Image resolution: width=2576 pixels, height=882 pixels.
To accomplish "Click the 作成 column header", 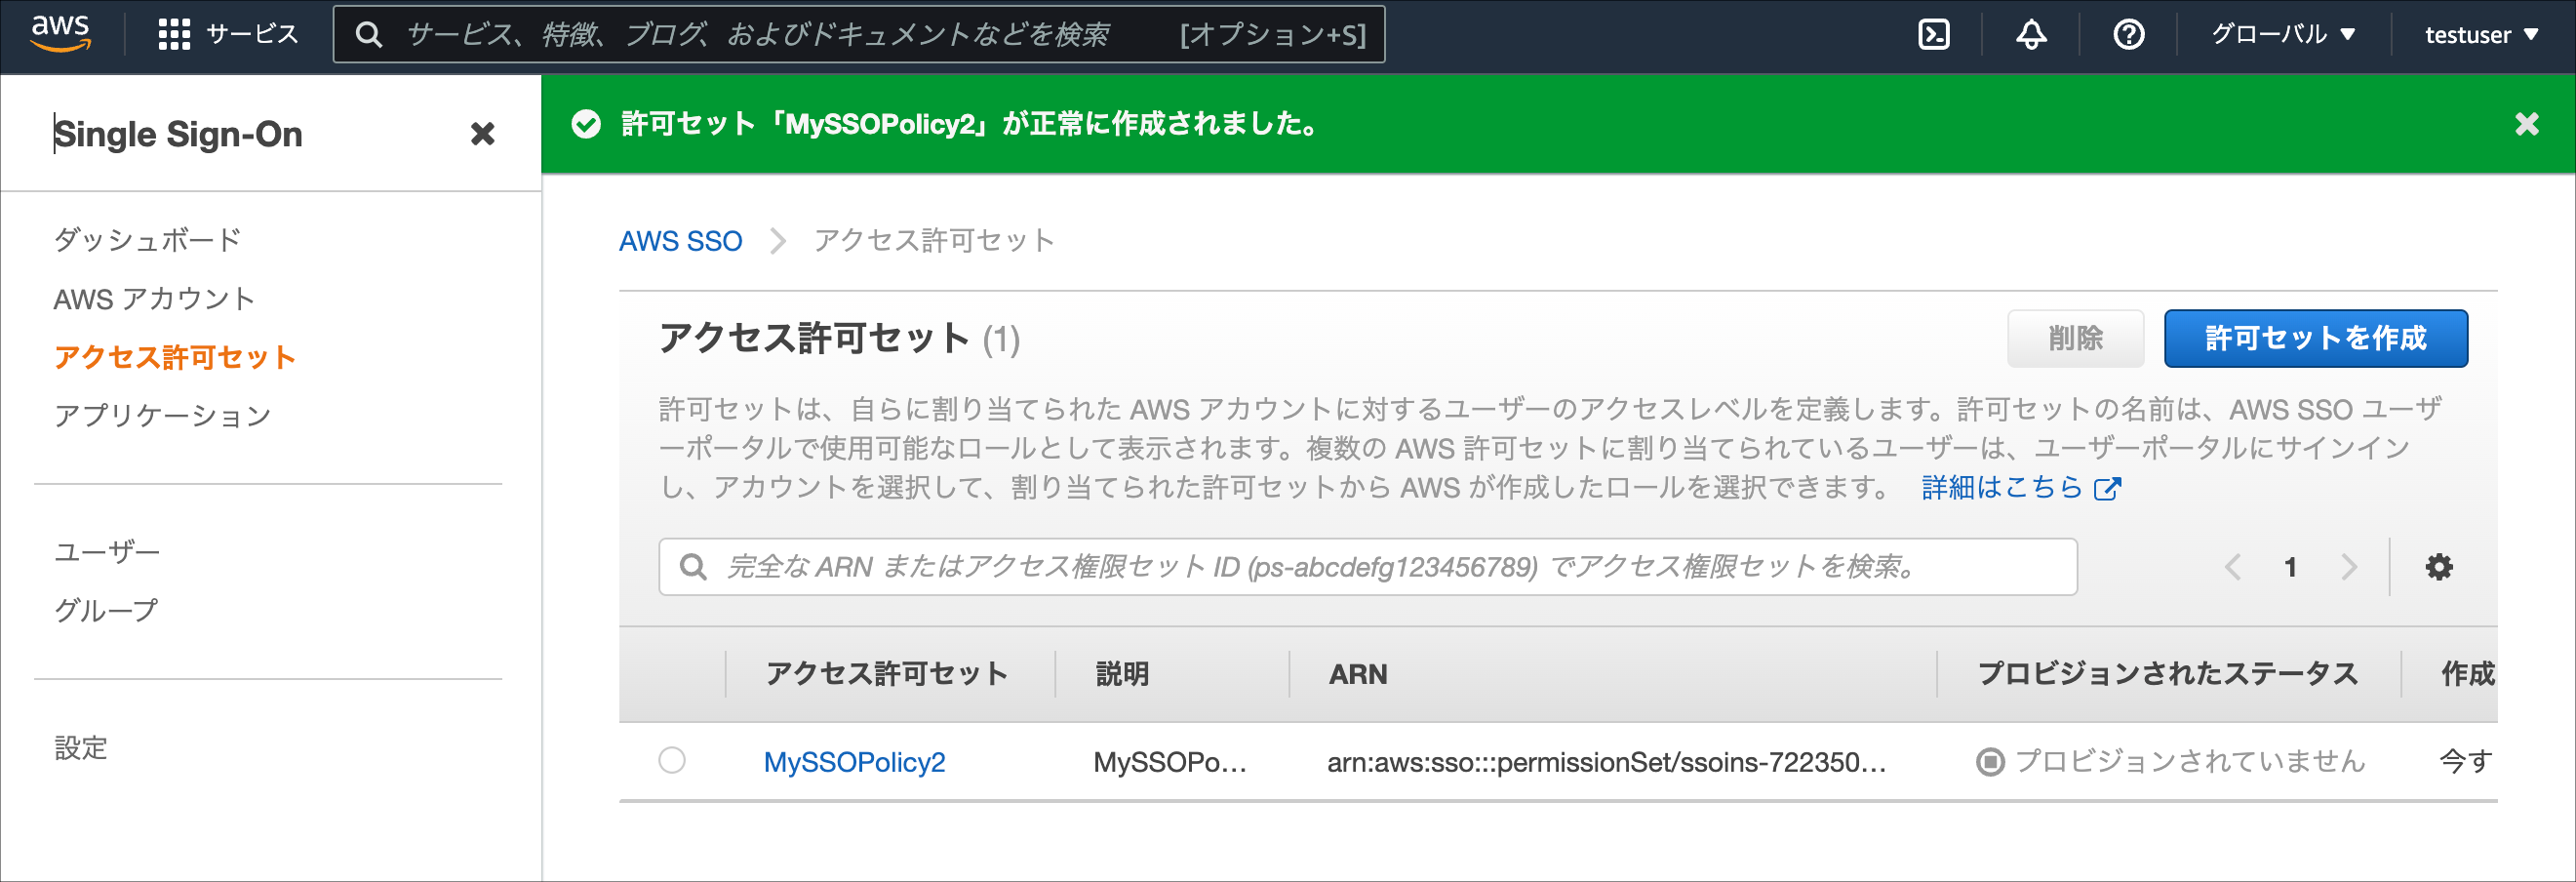I will pyautogui.click(x=2467, y=674).
